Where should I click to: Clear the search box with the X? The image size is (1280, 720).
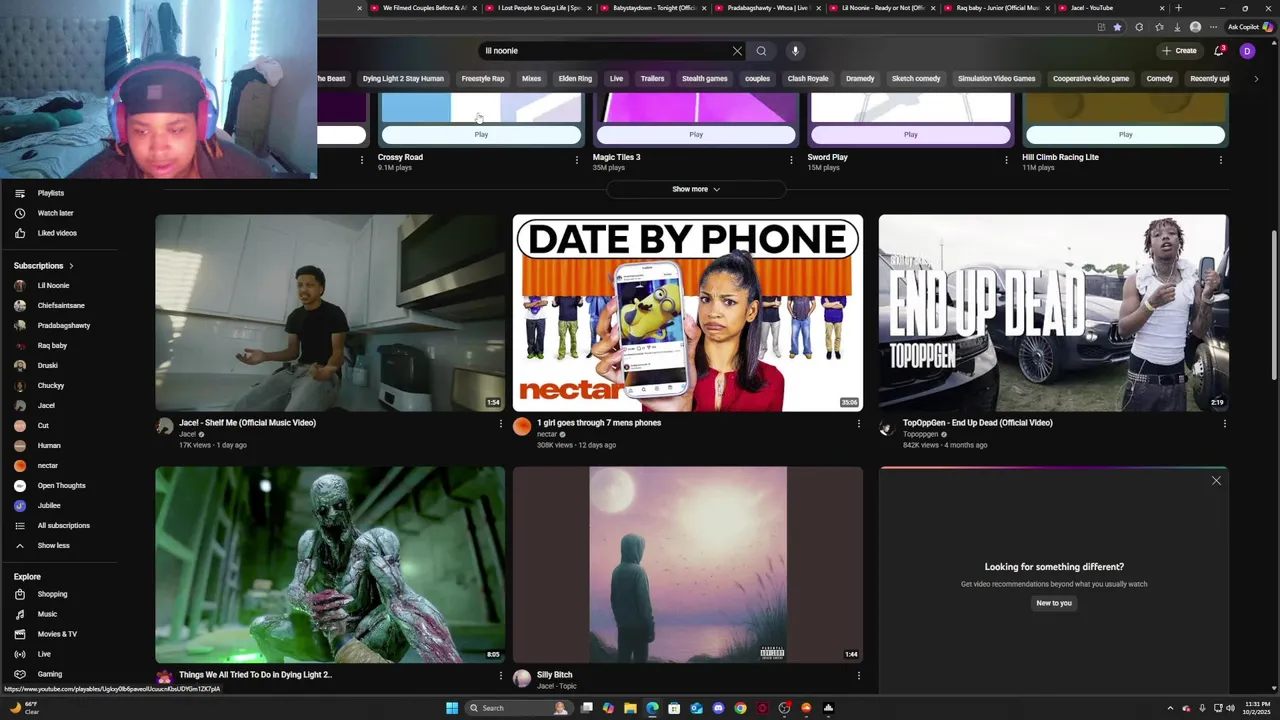pos(737,51)
